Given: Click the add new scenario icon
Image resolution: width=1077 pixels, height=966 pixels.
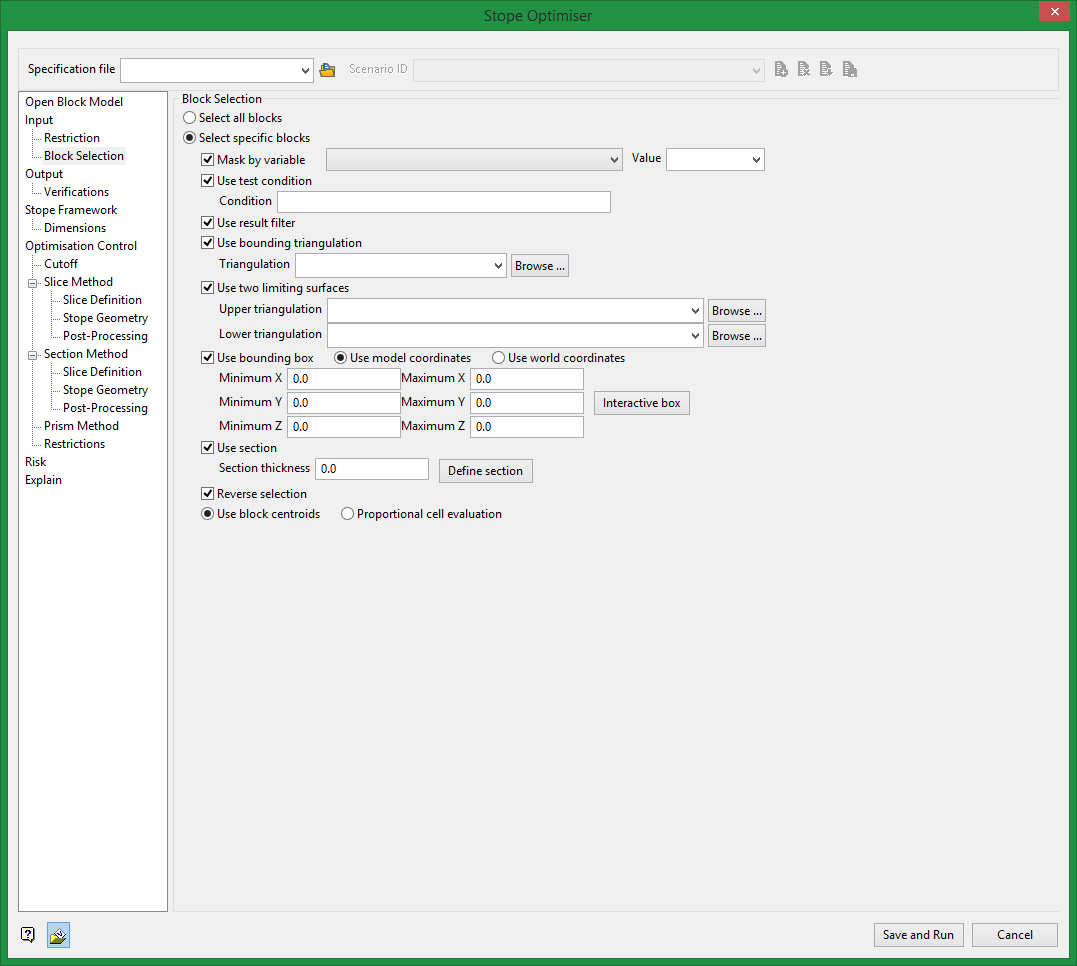Looking at the screenshot, I should point(782,70).
